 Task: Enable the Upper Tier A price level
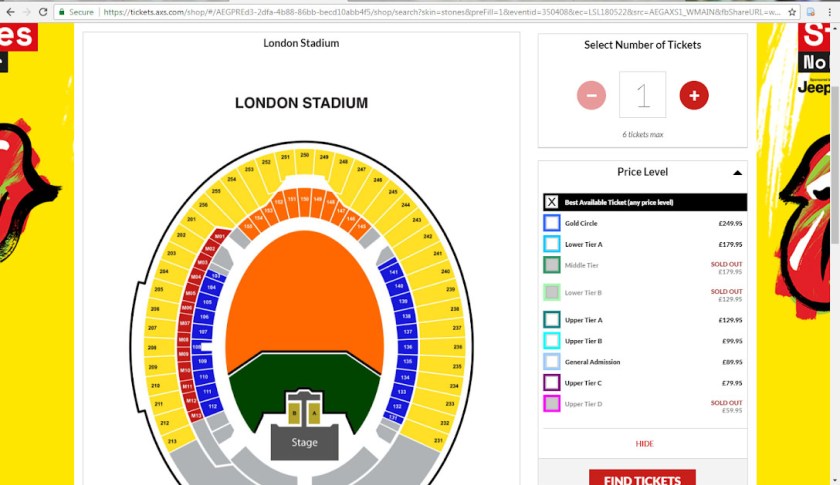pos(551,320)
